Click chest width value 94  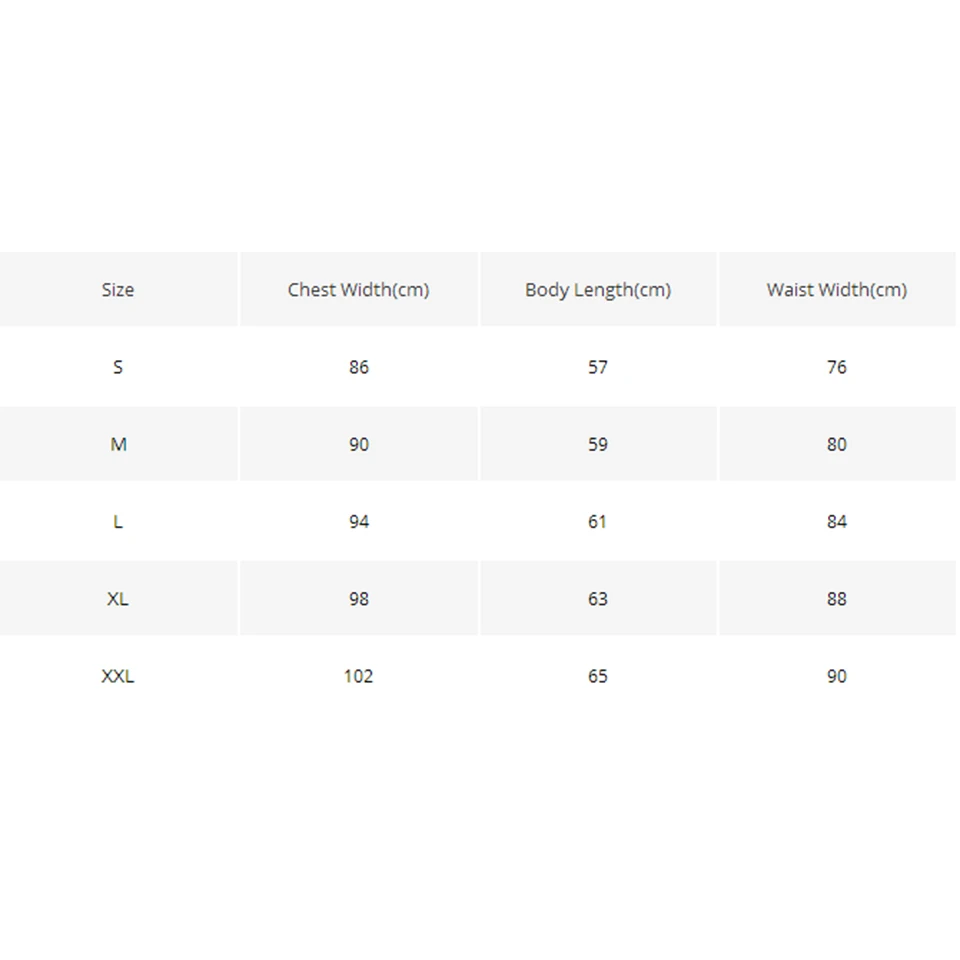click(x=359, y=522)
